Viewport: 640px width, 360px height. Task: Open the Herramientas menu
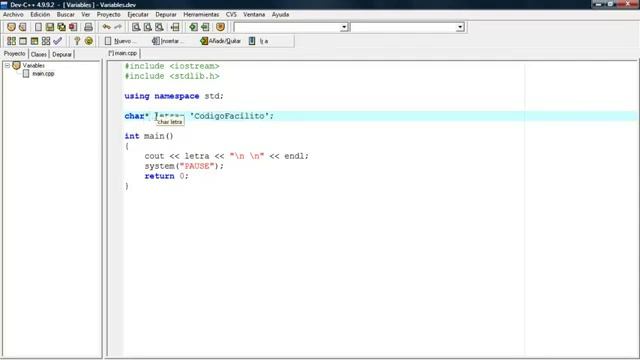click(x=201, y=14)
